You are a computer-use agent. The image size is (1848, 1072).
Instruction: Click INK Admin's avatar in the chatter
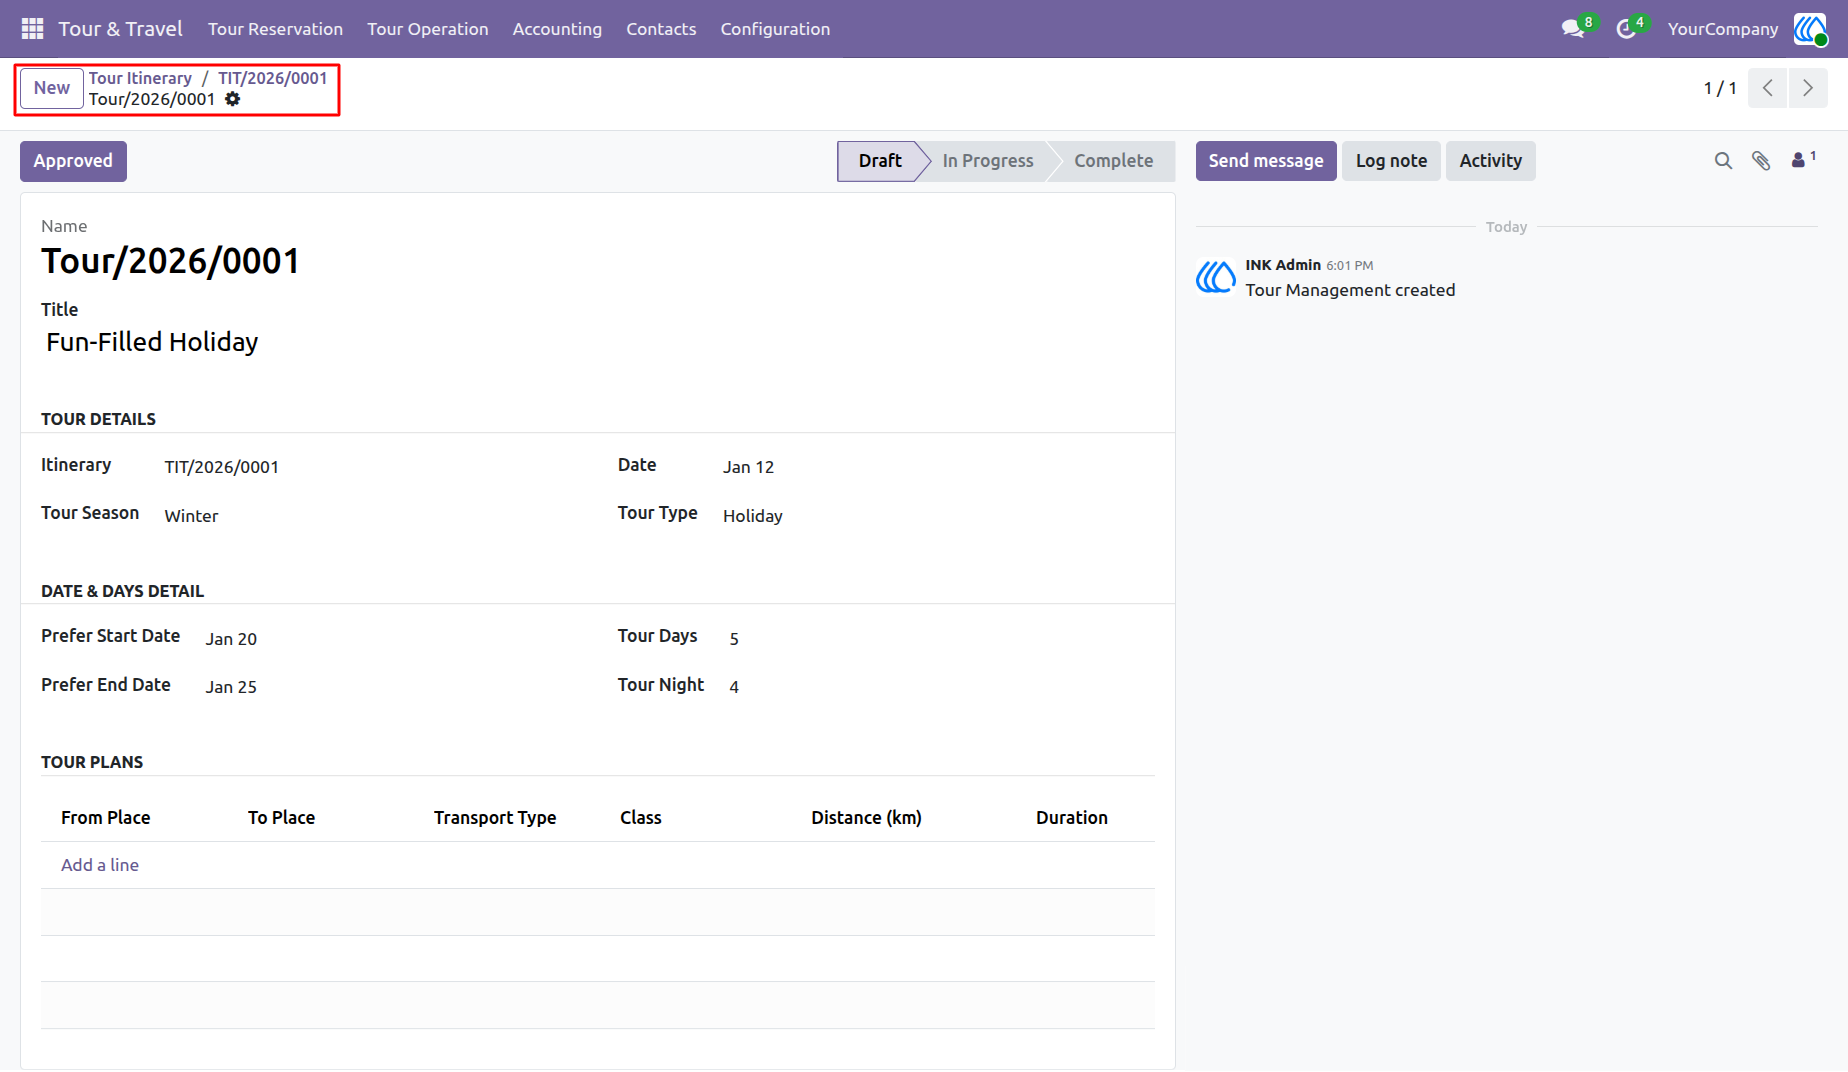1216,277
